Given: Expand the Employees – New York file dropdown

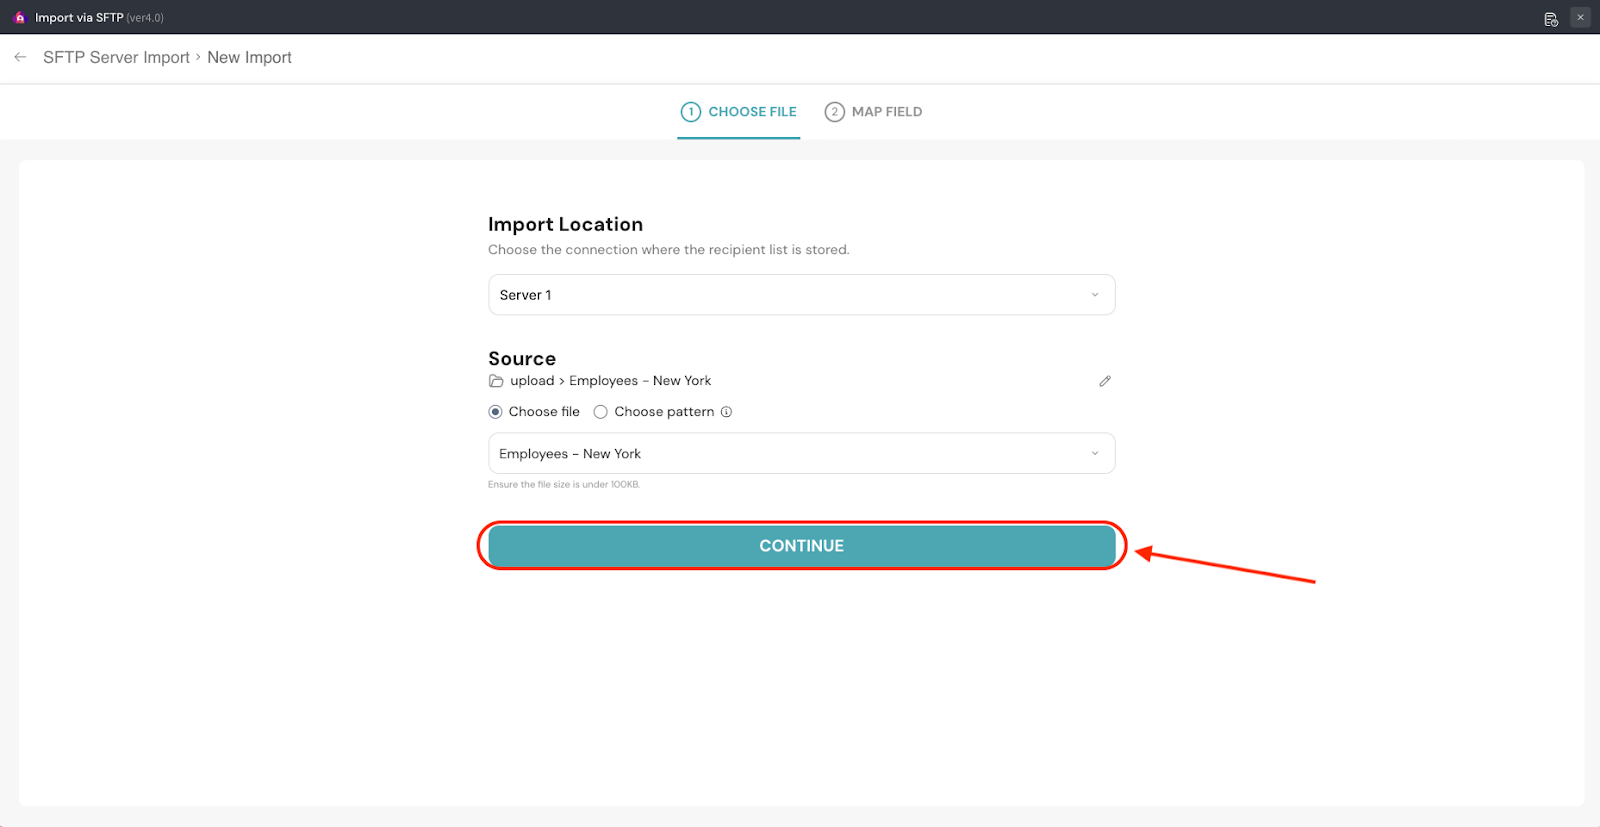Looking at the screenshot, I should (x=800, y=453).
